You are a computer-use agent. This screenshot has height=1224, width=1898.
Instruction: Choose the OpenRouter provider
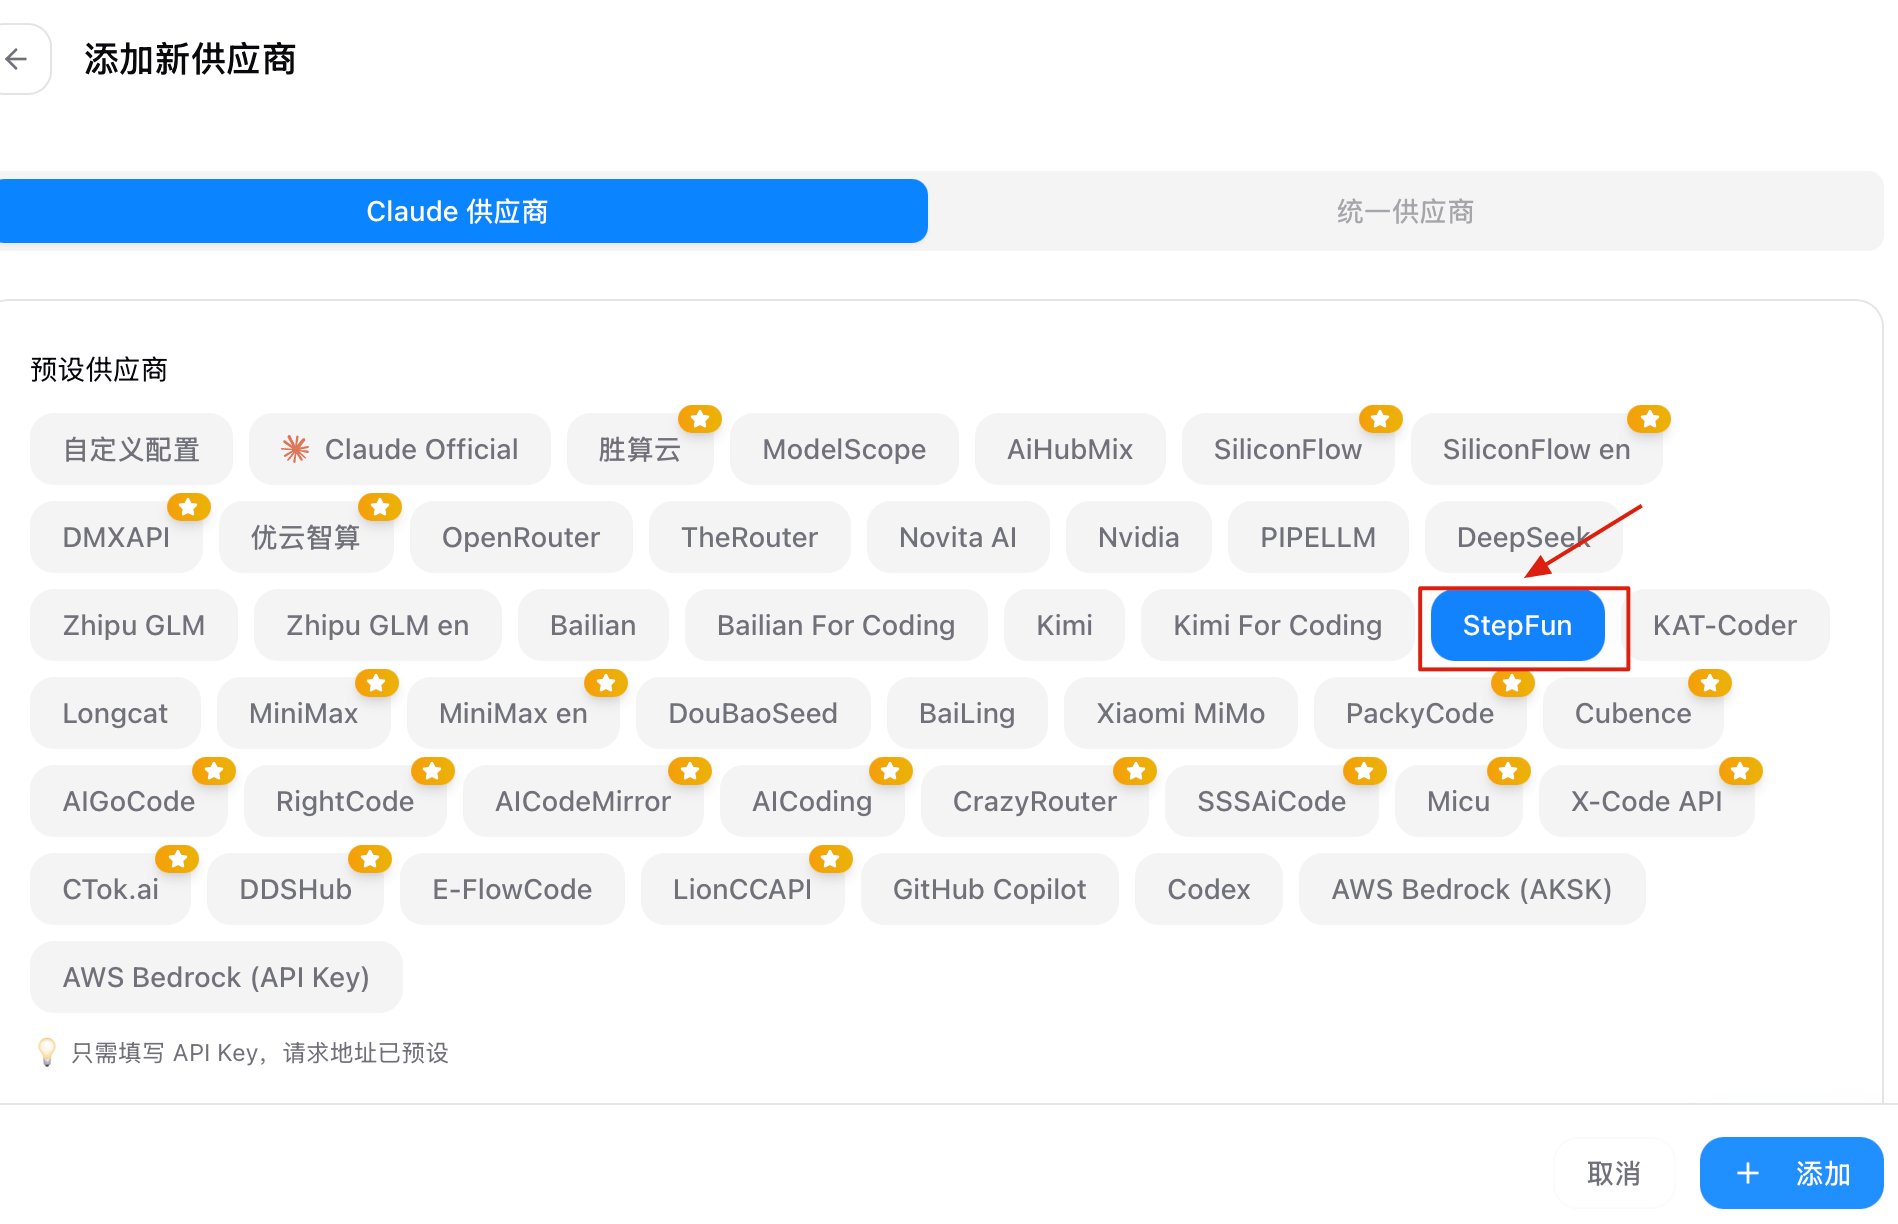tap(521, 537)
